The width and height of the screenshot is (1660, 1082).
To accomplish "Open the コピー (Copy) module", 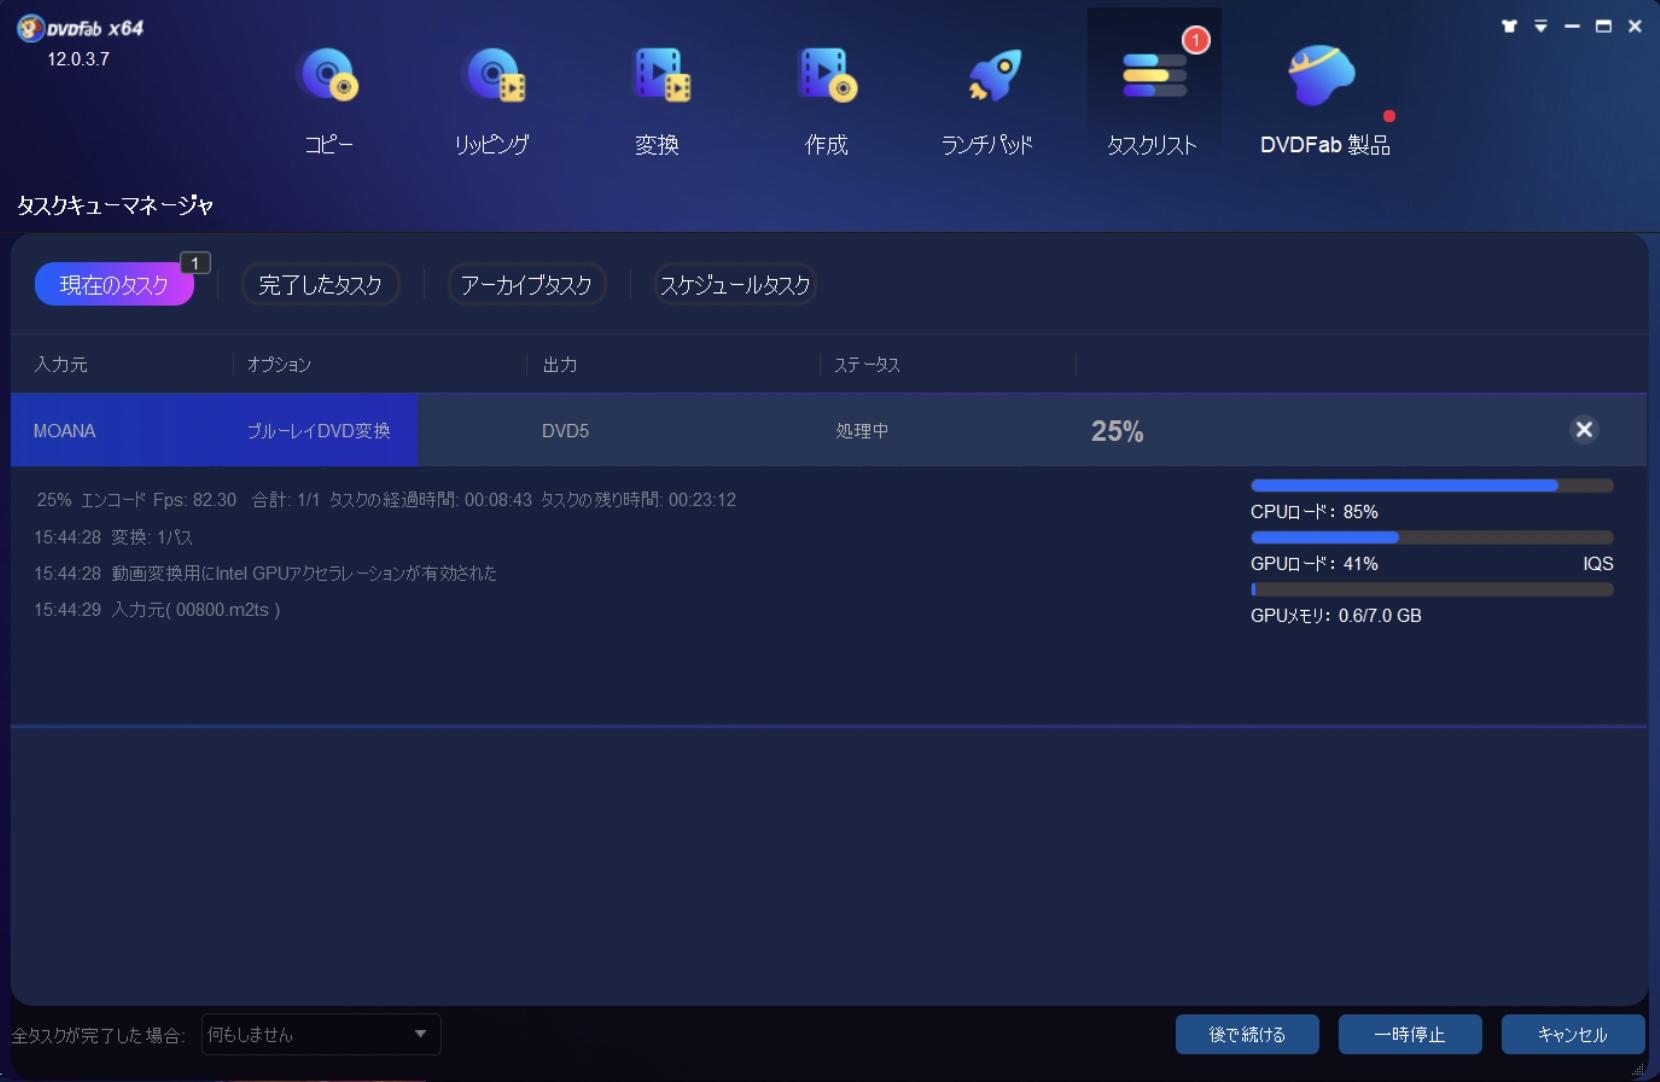I will coord(328,100).
